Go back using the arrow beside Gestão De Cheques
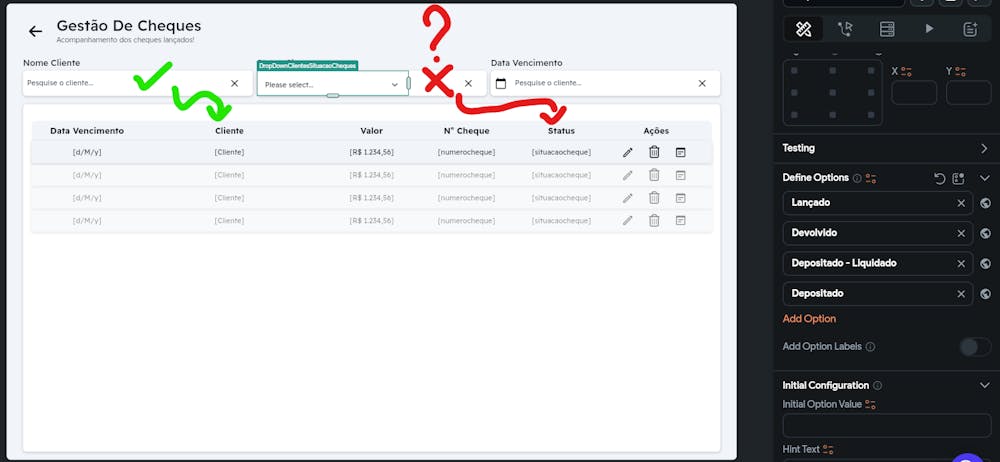 pos(35,31)
